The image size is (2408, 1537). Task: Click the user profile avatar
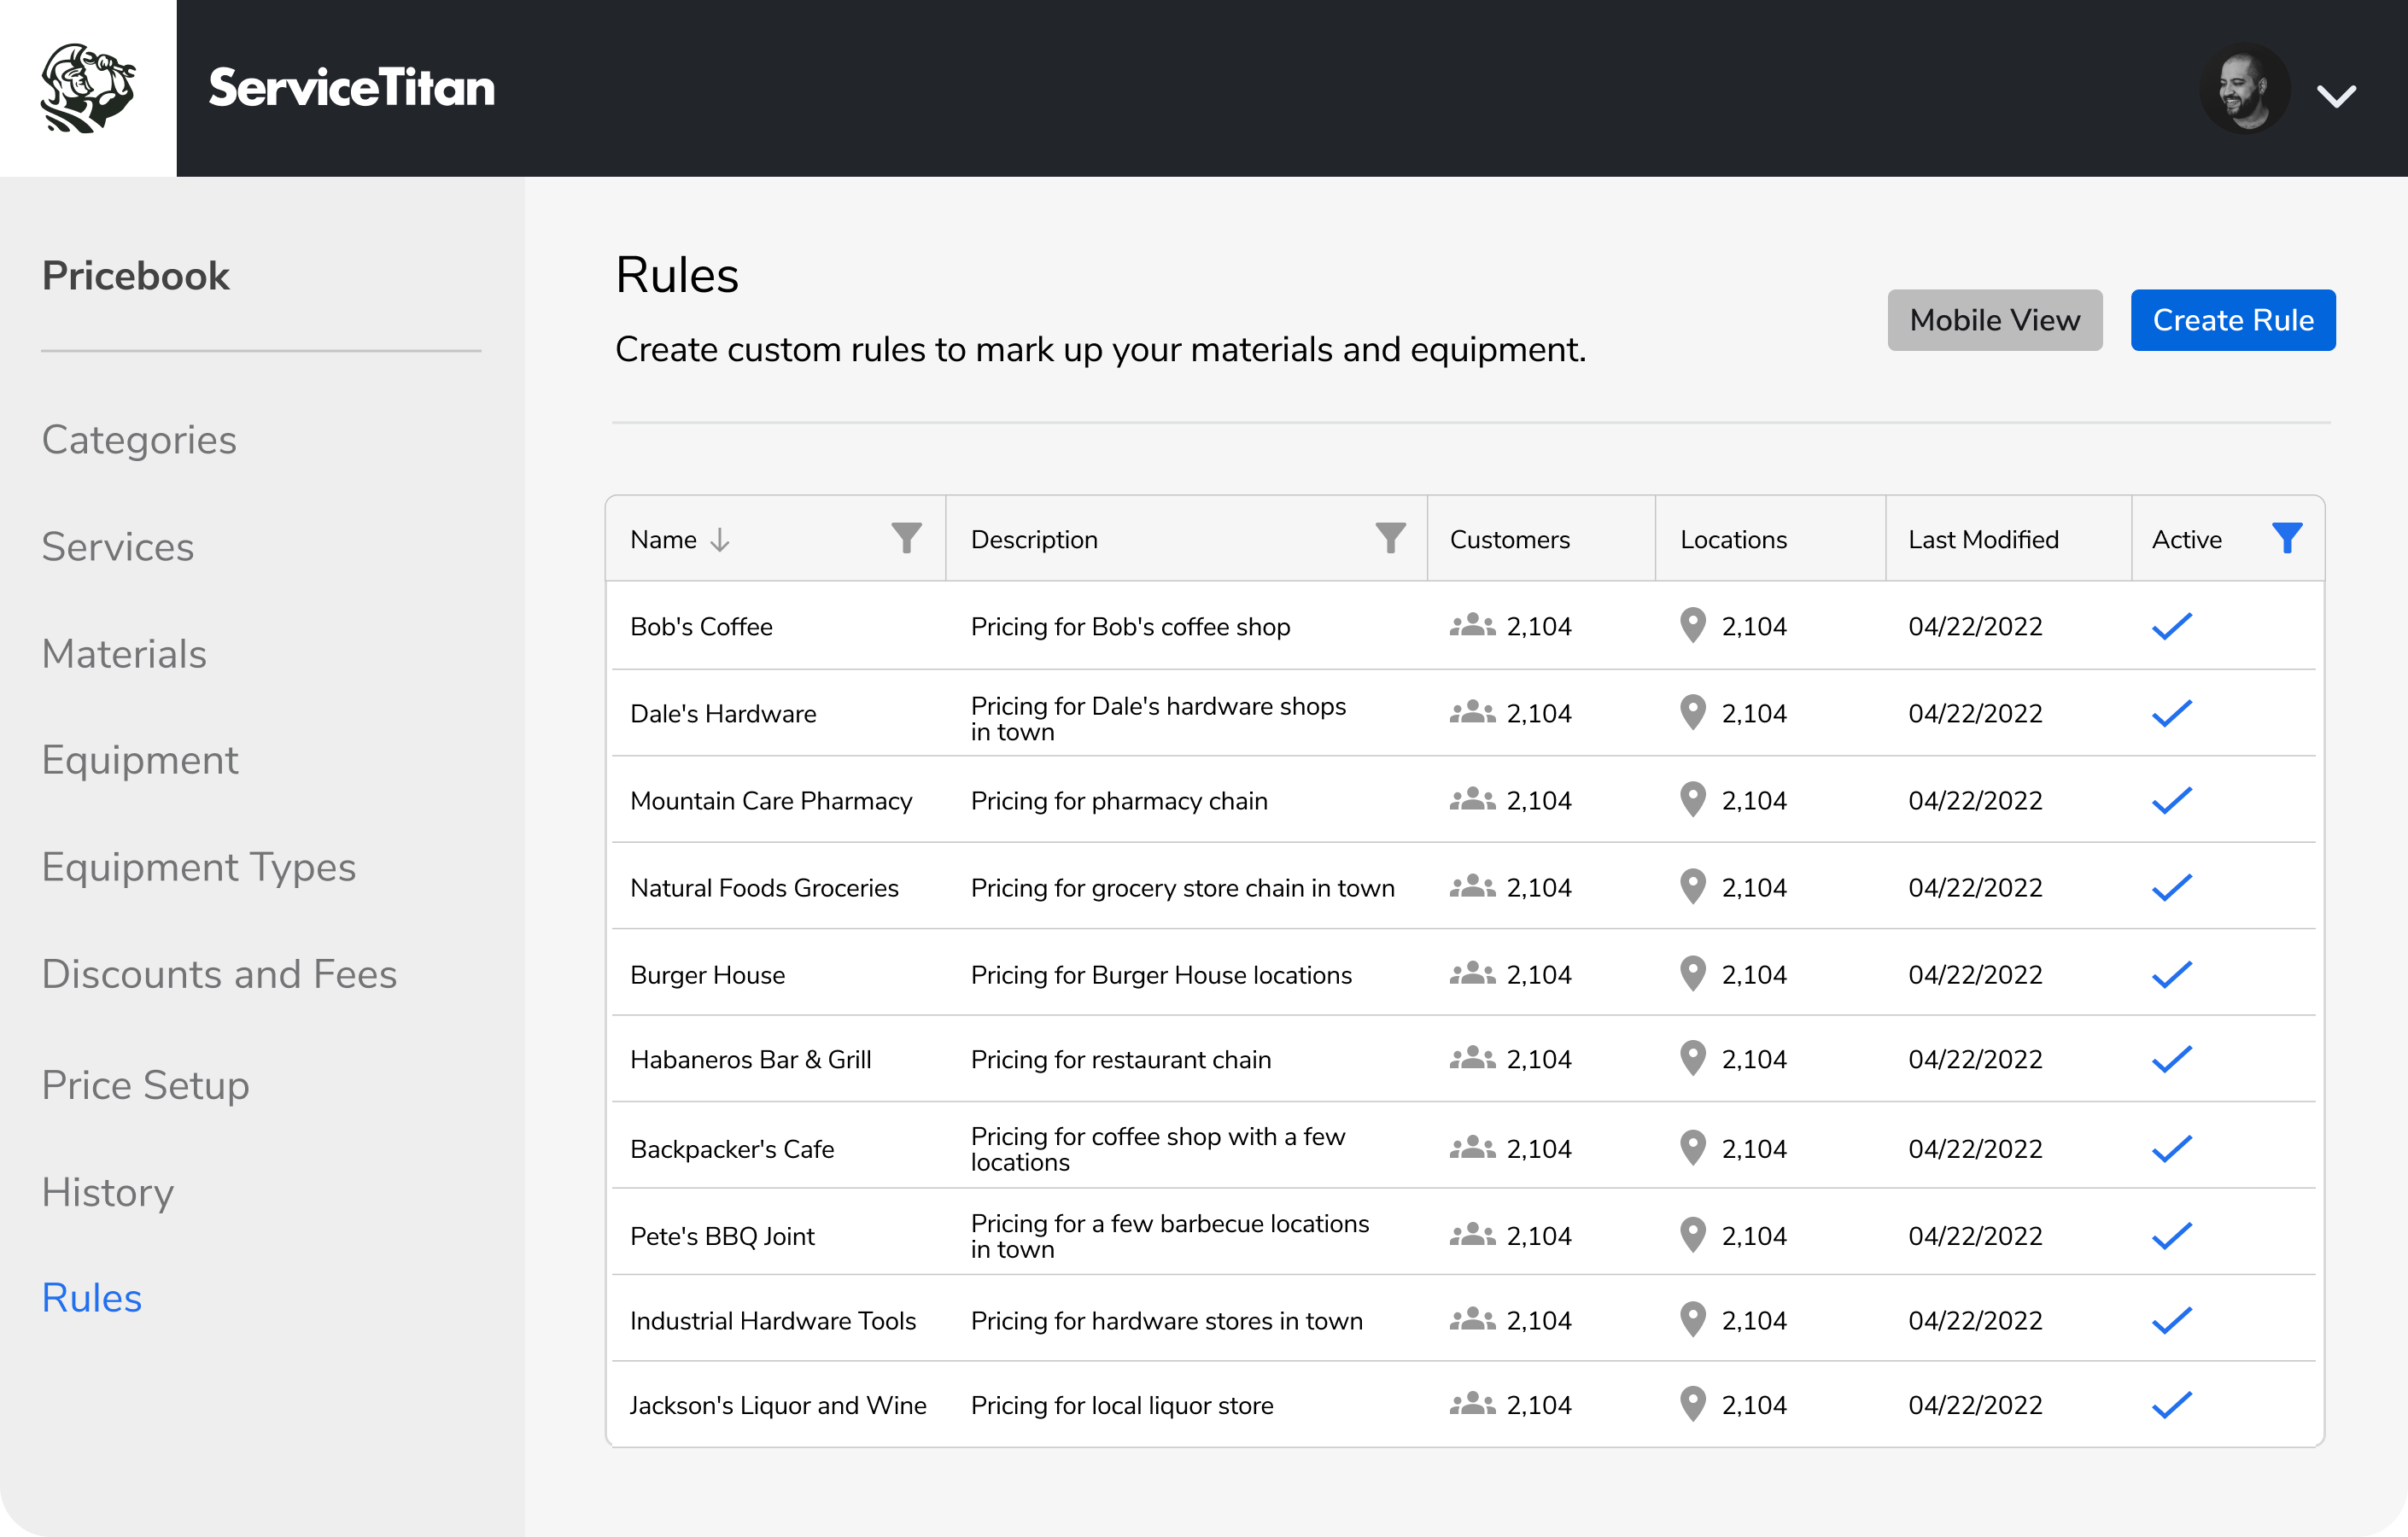(x=2244, y=89)
